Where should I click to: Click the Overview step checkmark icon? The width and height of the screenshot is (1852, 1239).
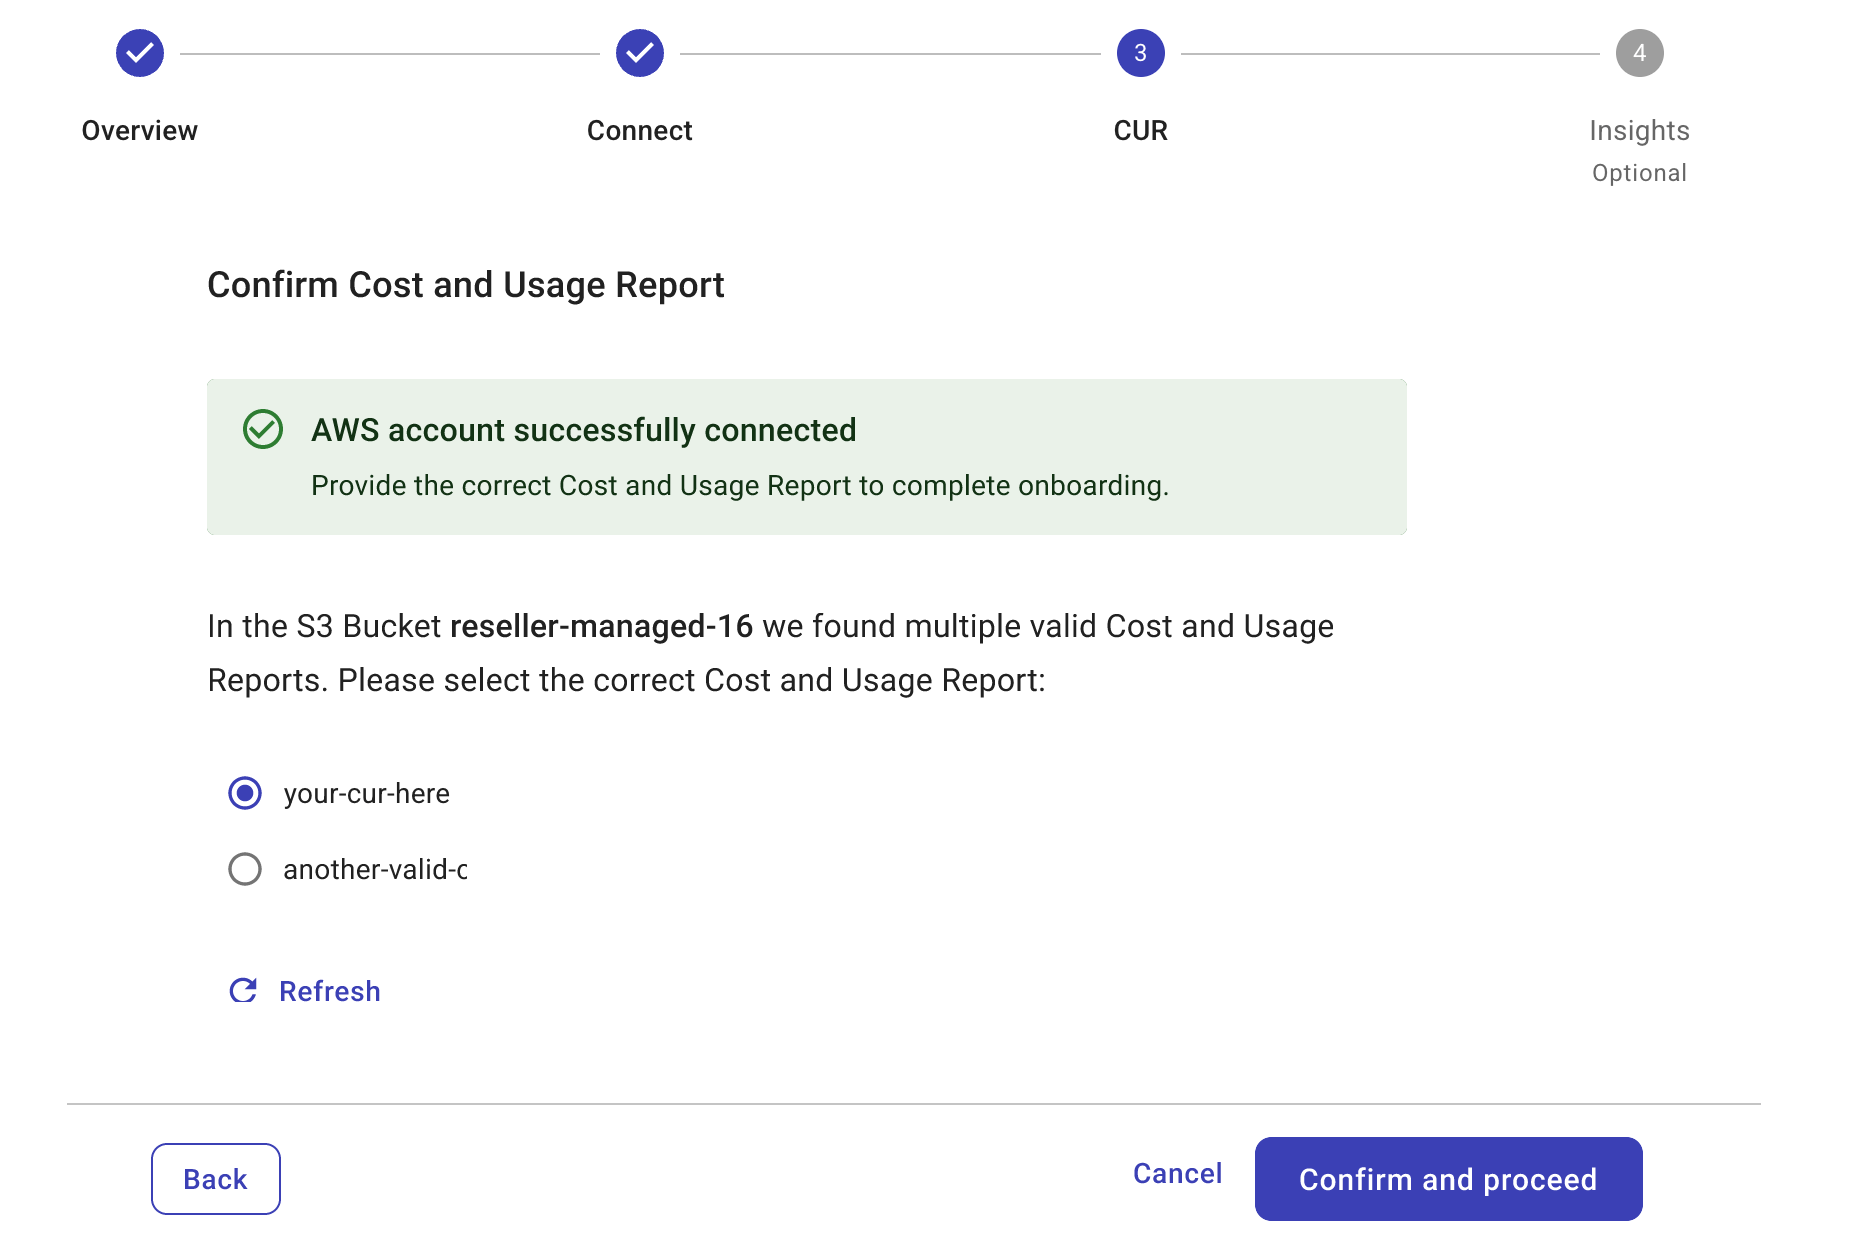point(140,53)
